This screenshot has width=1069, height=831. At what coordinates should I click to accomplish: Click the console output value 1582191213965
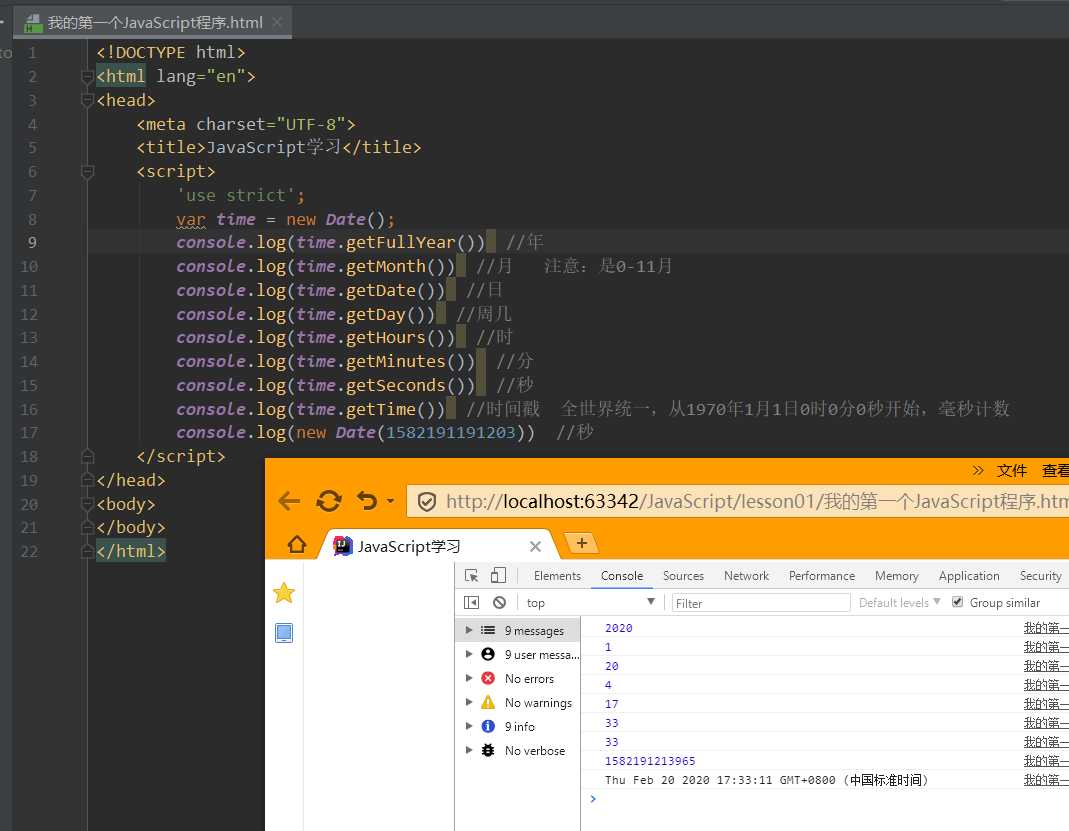(650, 761)
